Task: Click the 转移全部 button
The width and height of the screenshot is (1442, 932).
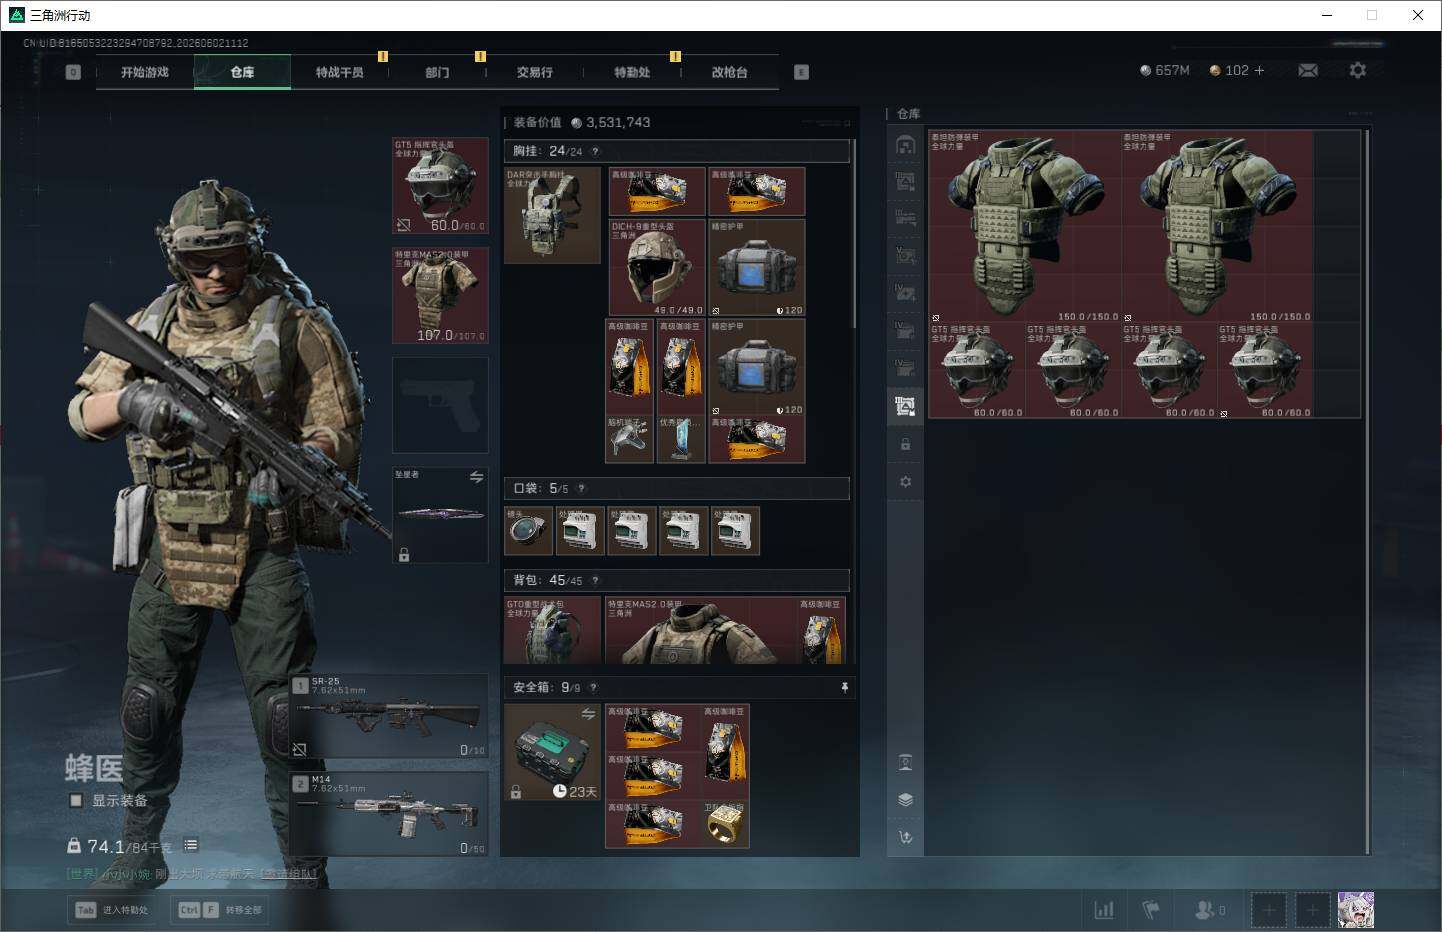Action: 219,910
